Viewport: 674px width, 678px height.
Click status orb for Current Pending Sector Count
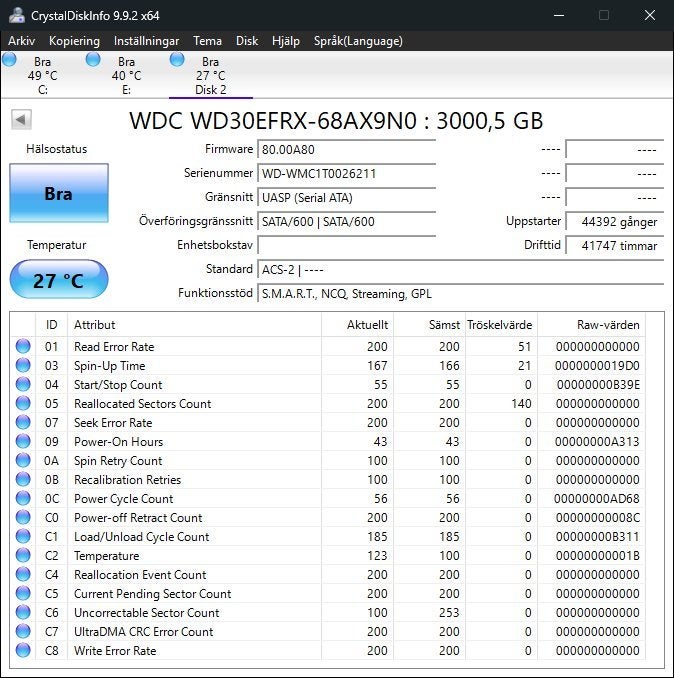point(23,593)
